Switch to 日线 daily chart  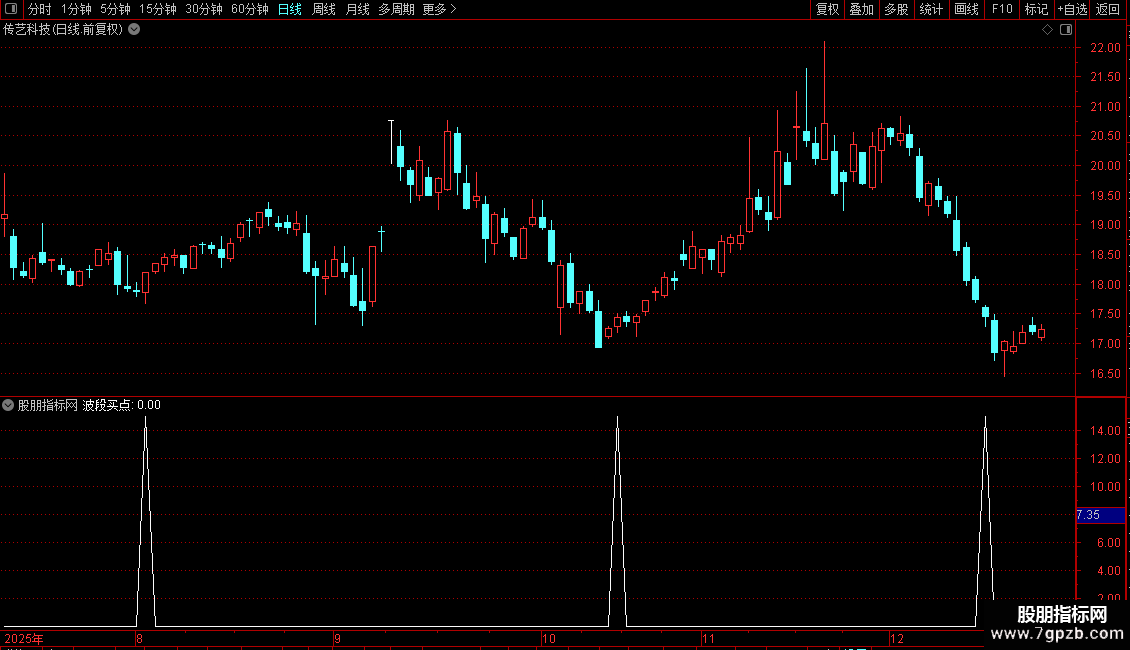[290, 9]
